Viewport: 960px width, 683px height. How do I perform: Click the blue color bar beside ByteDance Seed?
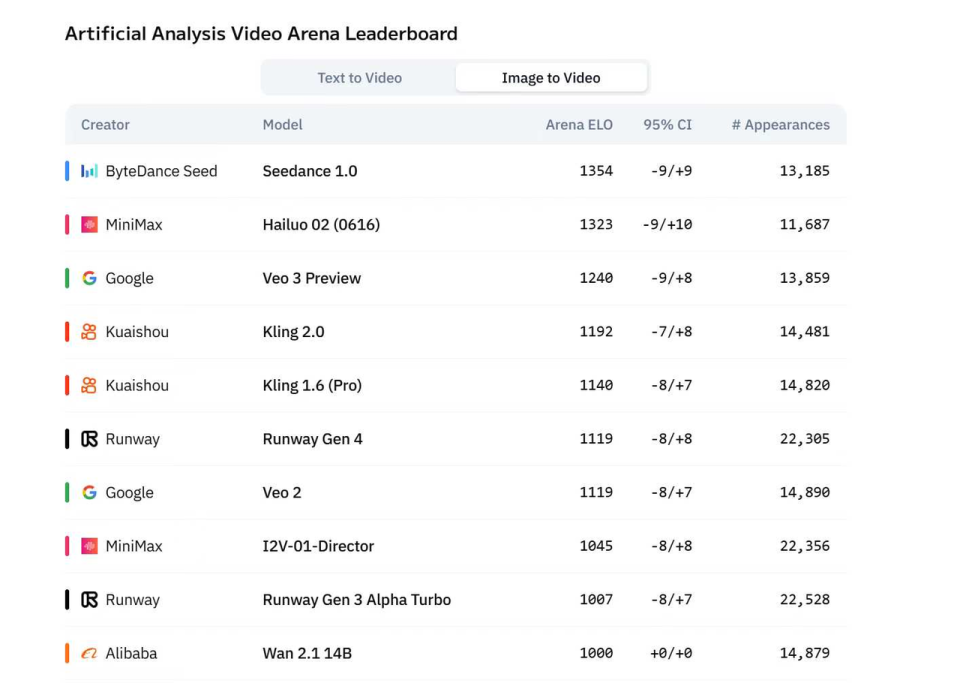point(67,171)
